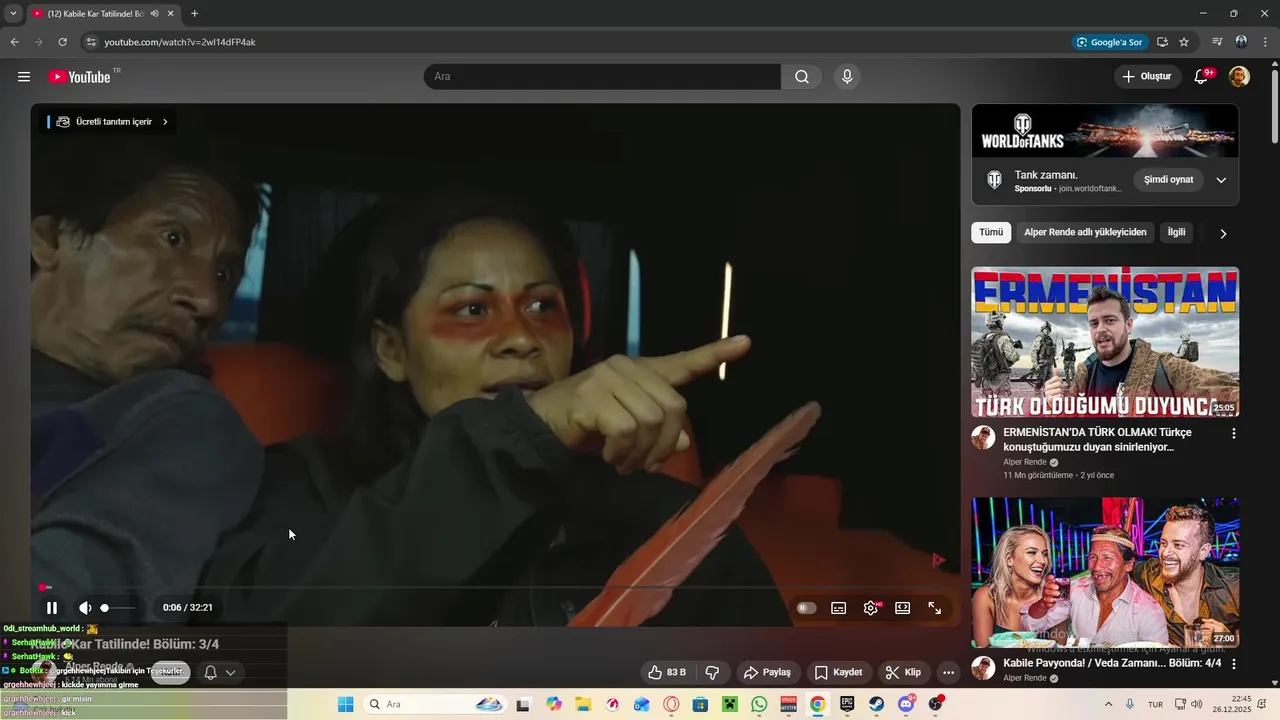The width and height of the screenshot is (1280, 720).
Task: Click the magnifier search button
Action: pyautogui.click(x=802, y=77)
